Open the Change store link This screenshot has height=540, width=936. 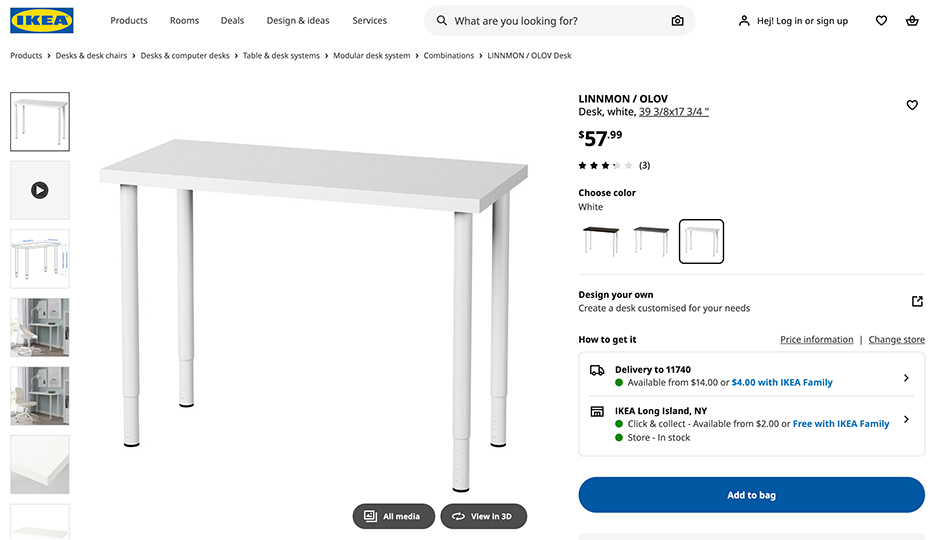(896, 340)
